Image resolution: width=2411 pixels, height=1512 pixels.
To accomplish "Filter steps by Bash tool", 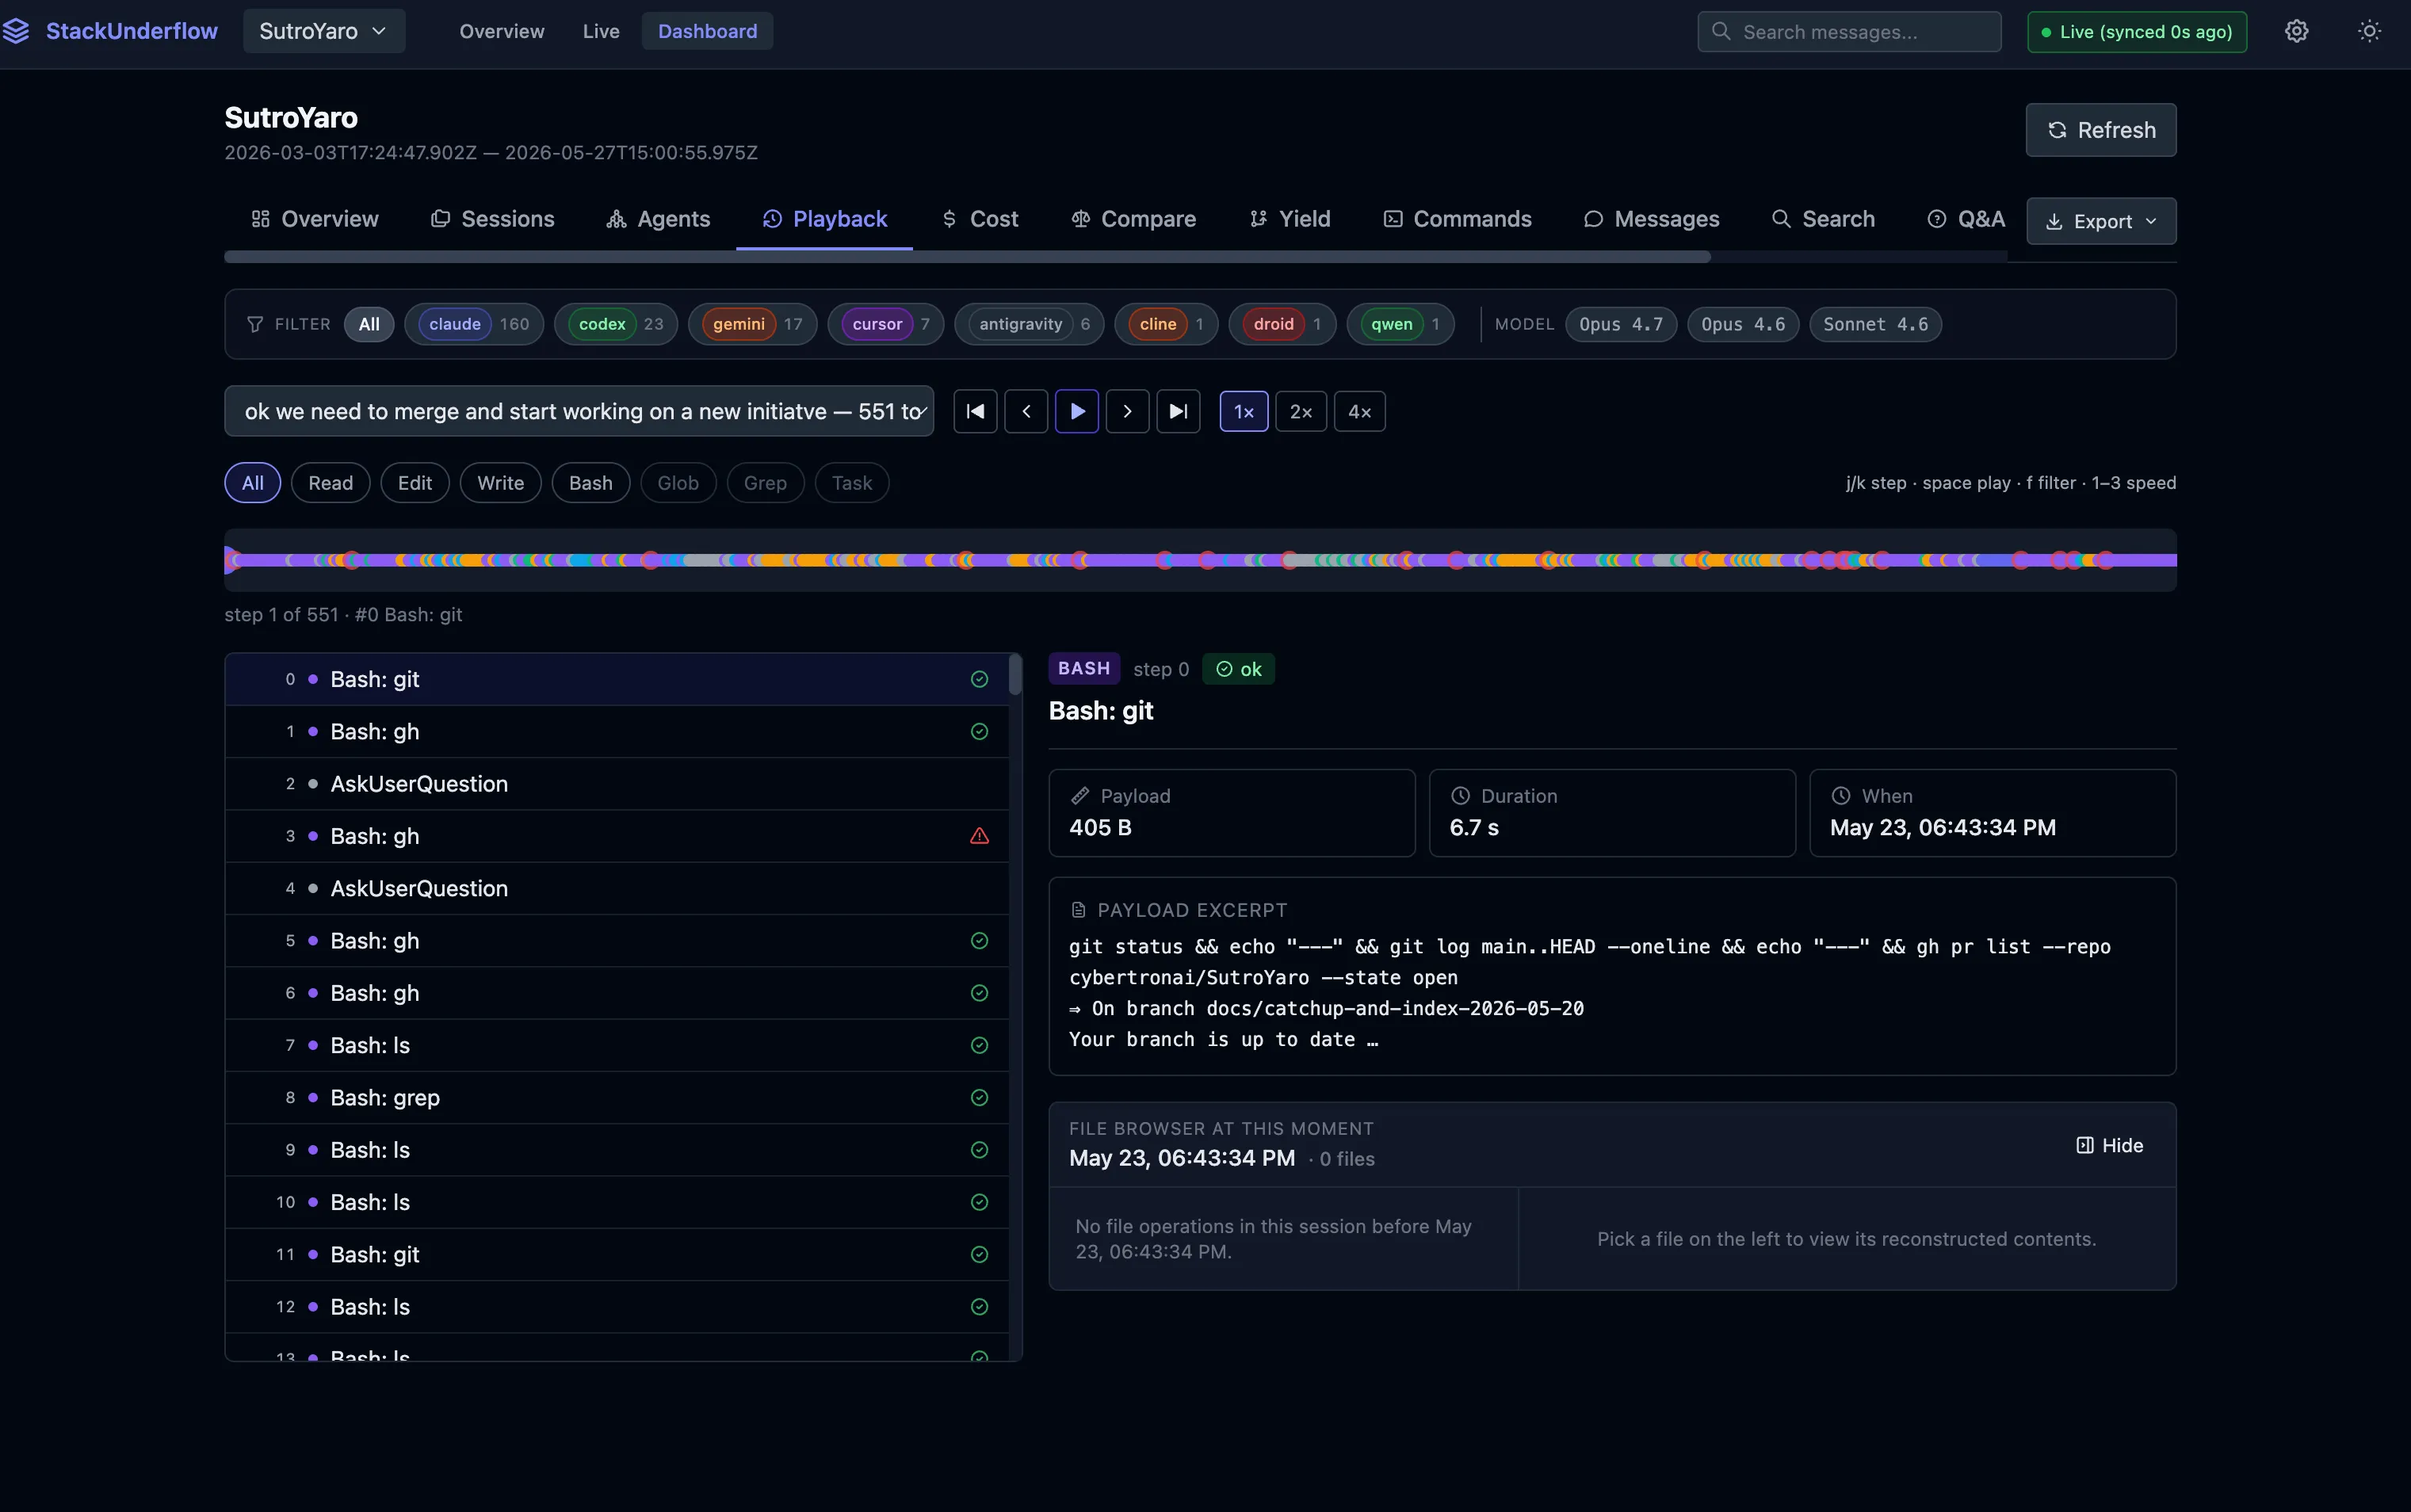I will [x=590, y=483].
